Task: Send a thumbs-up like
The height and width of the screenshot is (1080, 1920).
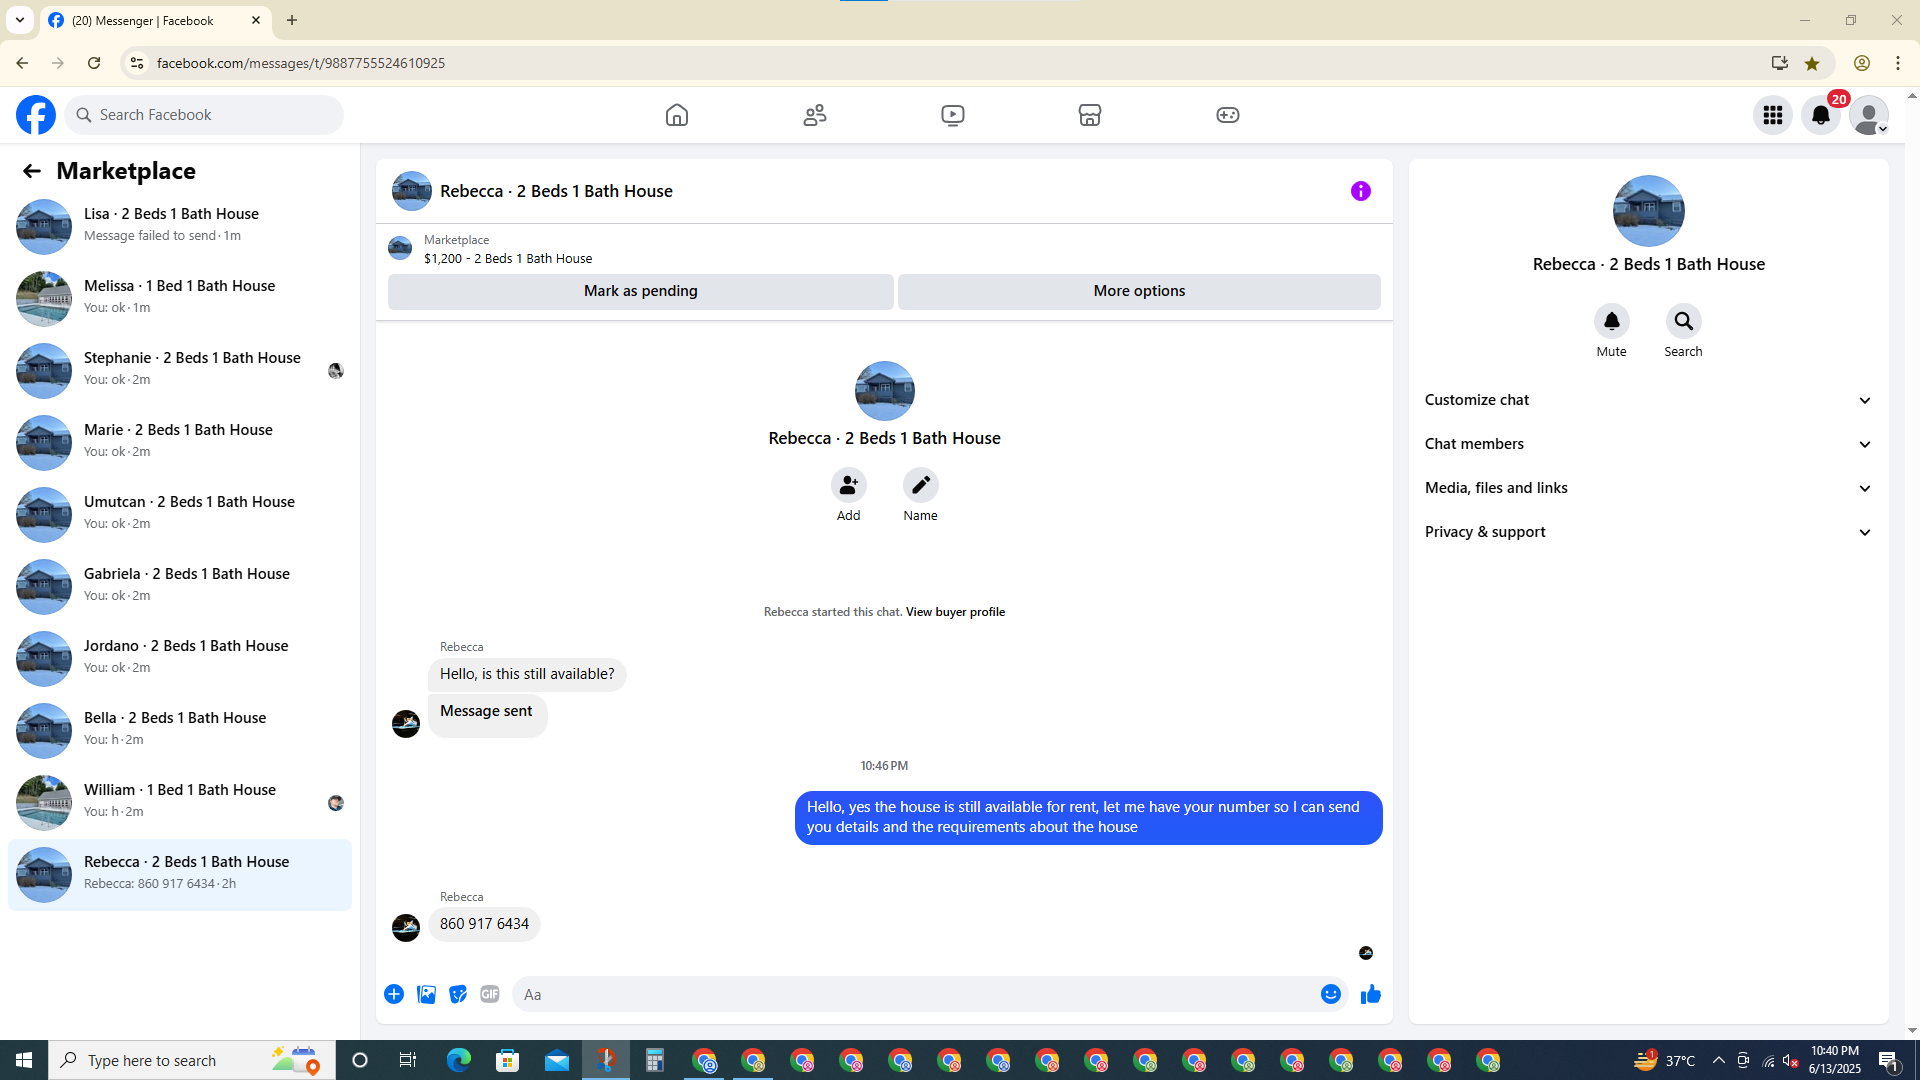Action: 1371,994
